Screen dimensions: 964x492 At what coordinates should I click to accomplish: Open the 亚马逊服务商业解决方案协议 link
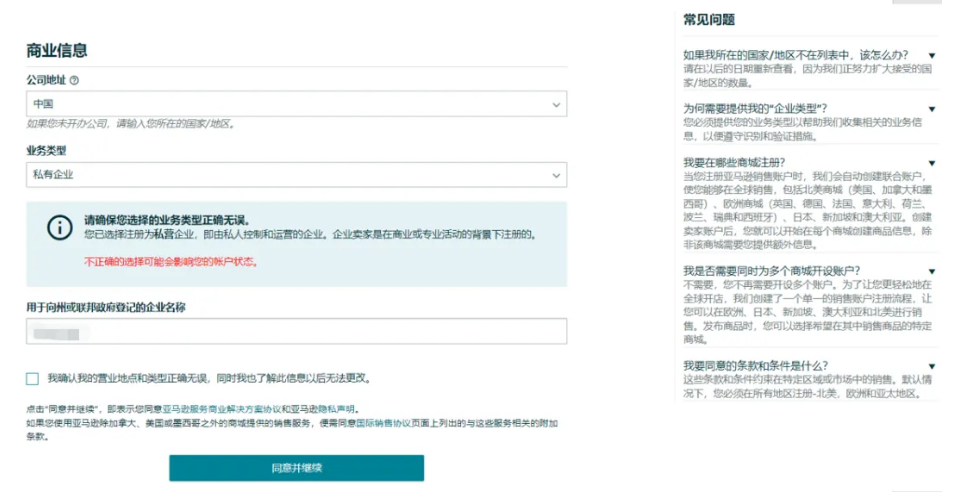tap(222, 409)
